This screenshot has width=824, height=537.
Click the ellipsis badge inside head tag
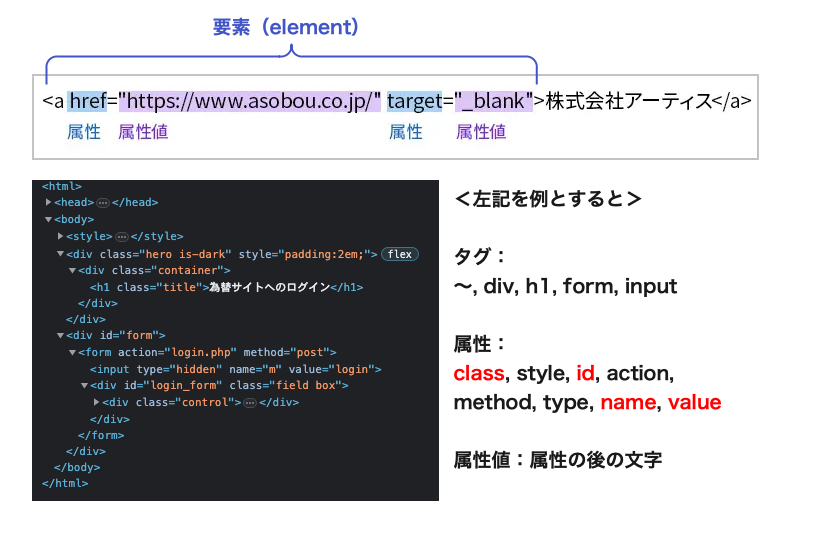tap(103, 203)
